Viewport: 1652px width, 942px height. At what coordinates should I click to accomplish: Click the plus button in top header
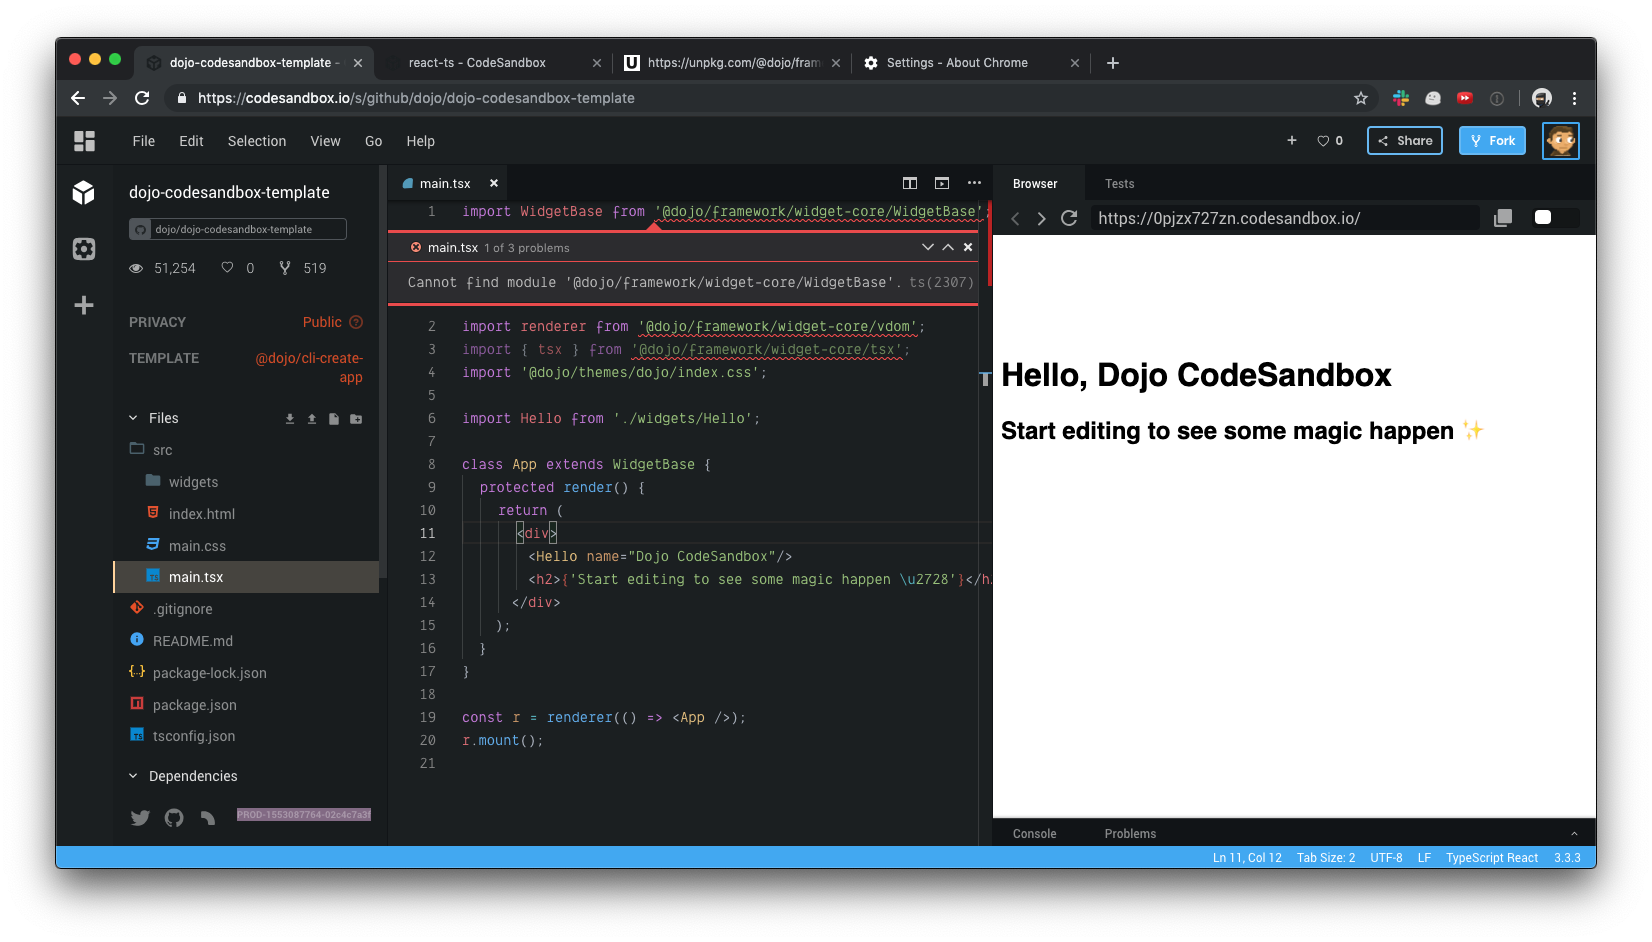point(1292,141)
